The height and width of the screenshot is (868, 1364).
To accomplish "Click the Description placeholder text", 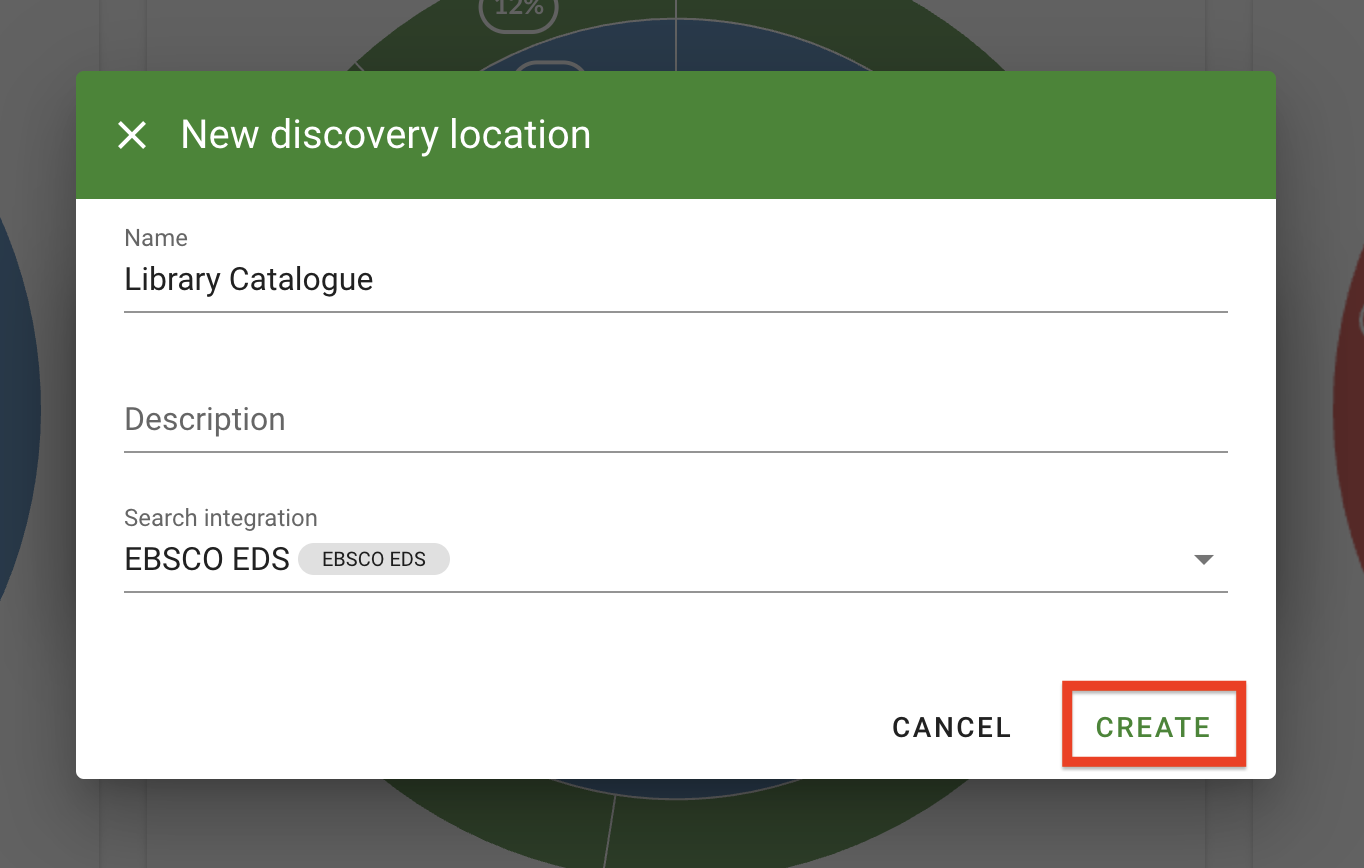I will tap(205, 420).
